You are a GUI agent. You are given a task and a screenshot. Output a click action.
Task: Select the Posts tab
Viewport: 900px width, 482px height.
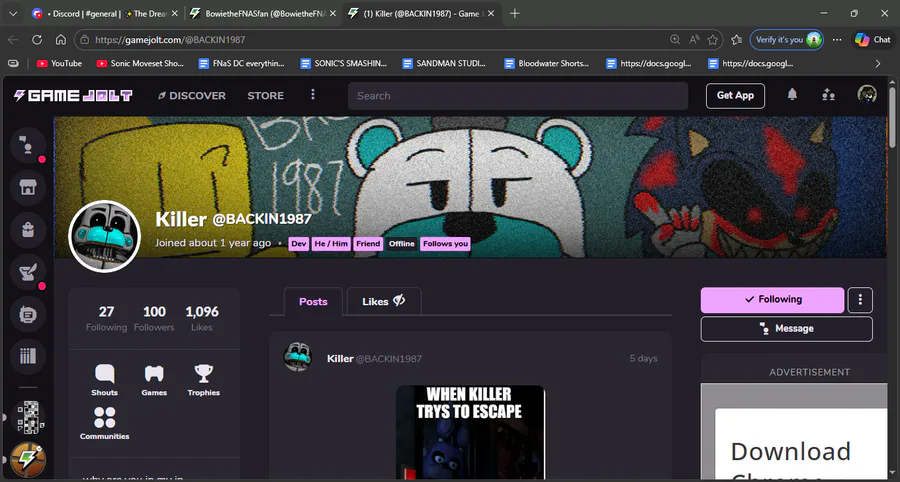pos(313,302)
